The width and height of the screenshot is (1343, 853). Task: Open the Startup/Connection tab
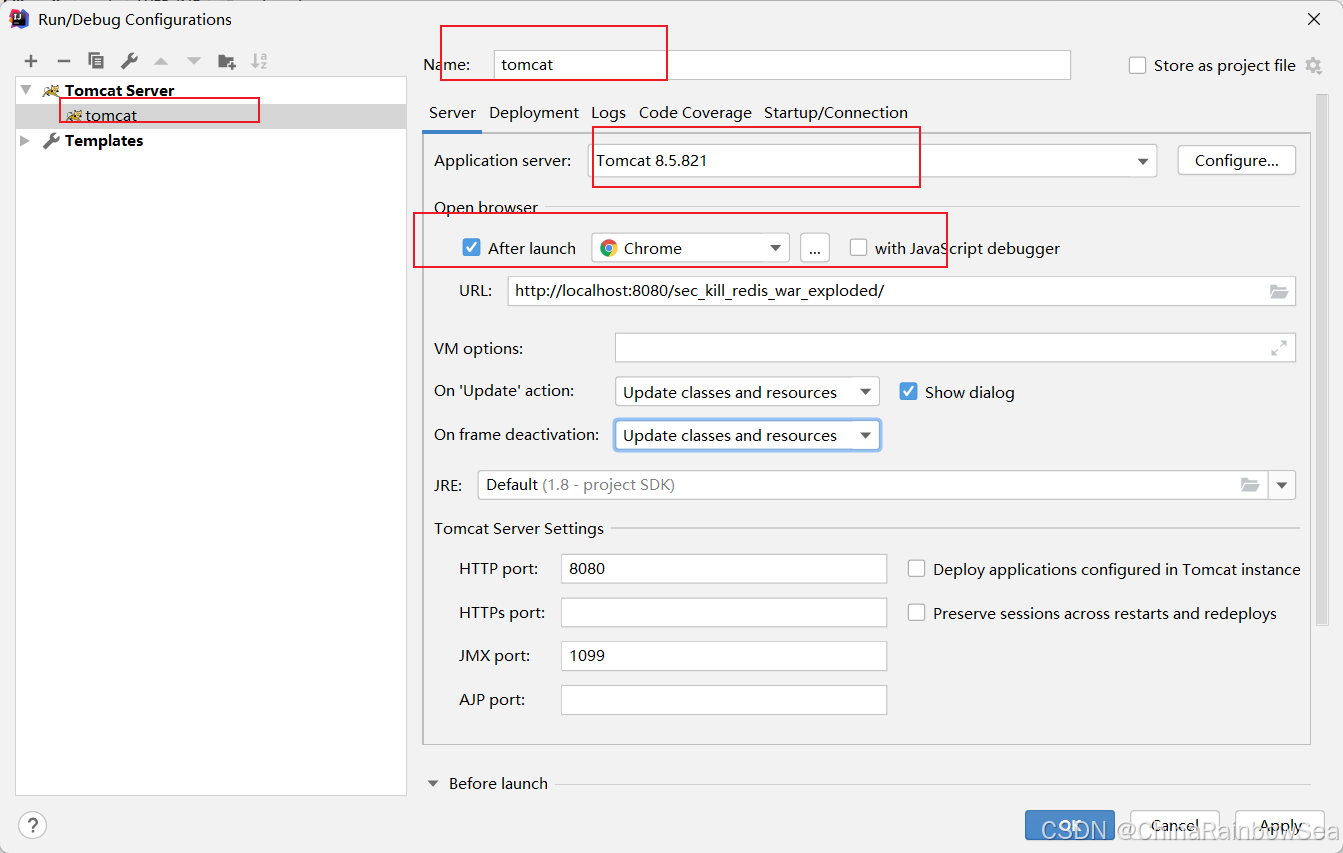point(836,113)
